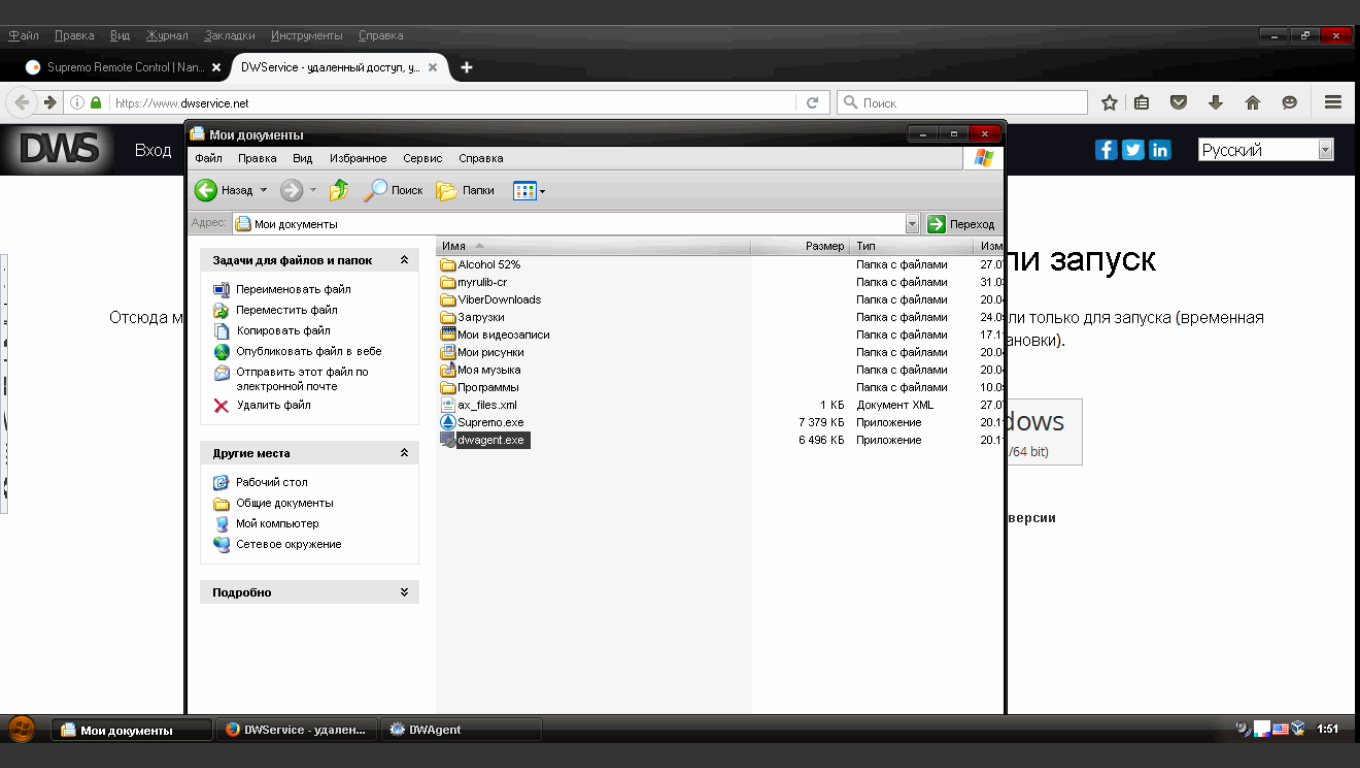Switch to DWService Firefox taskbar item

[298, 730]
